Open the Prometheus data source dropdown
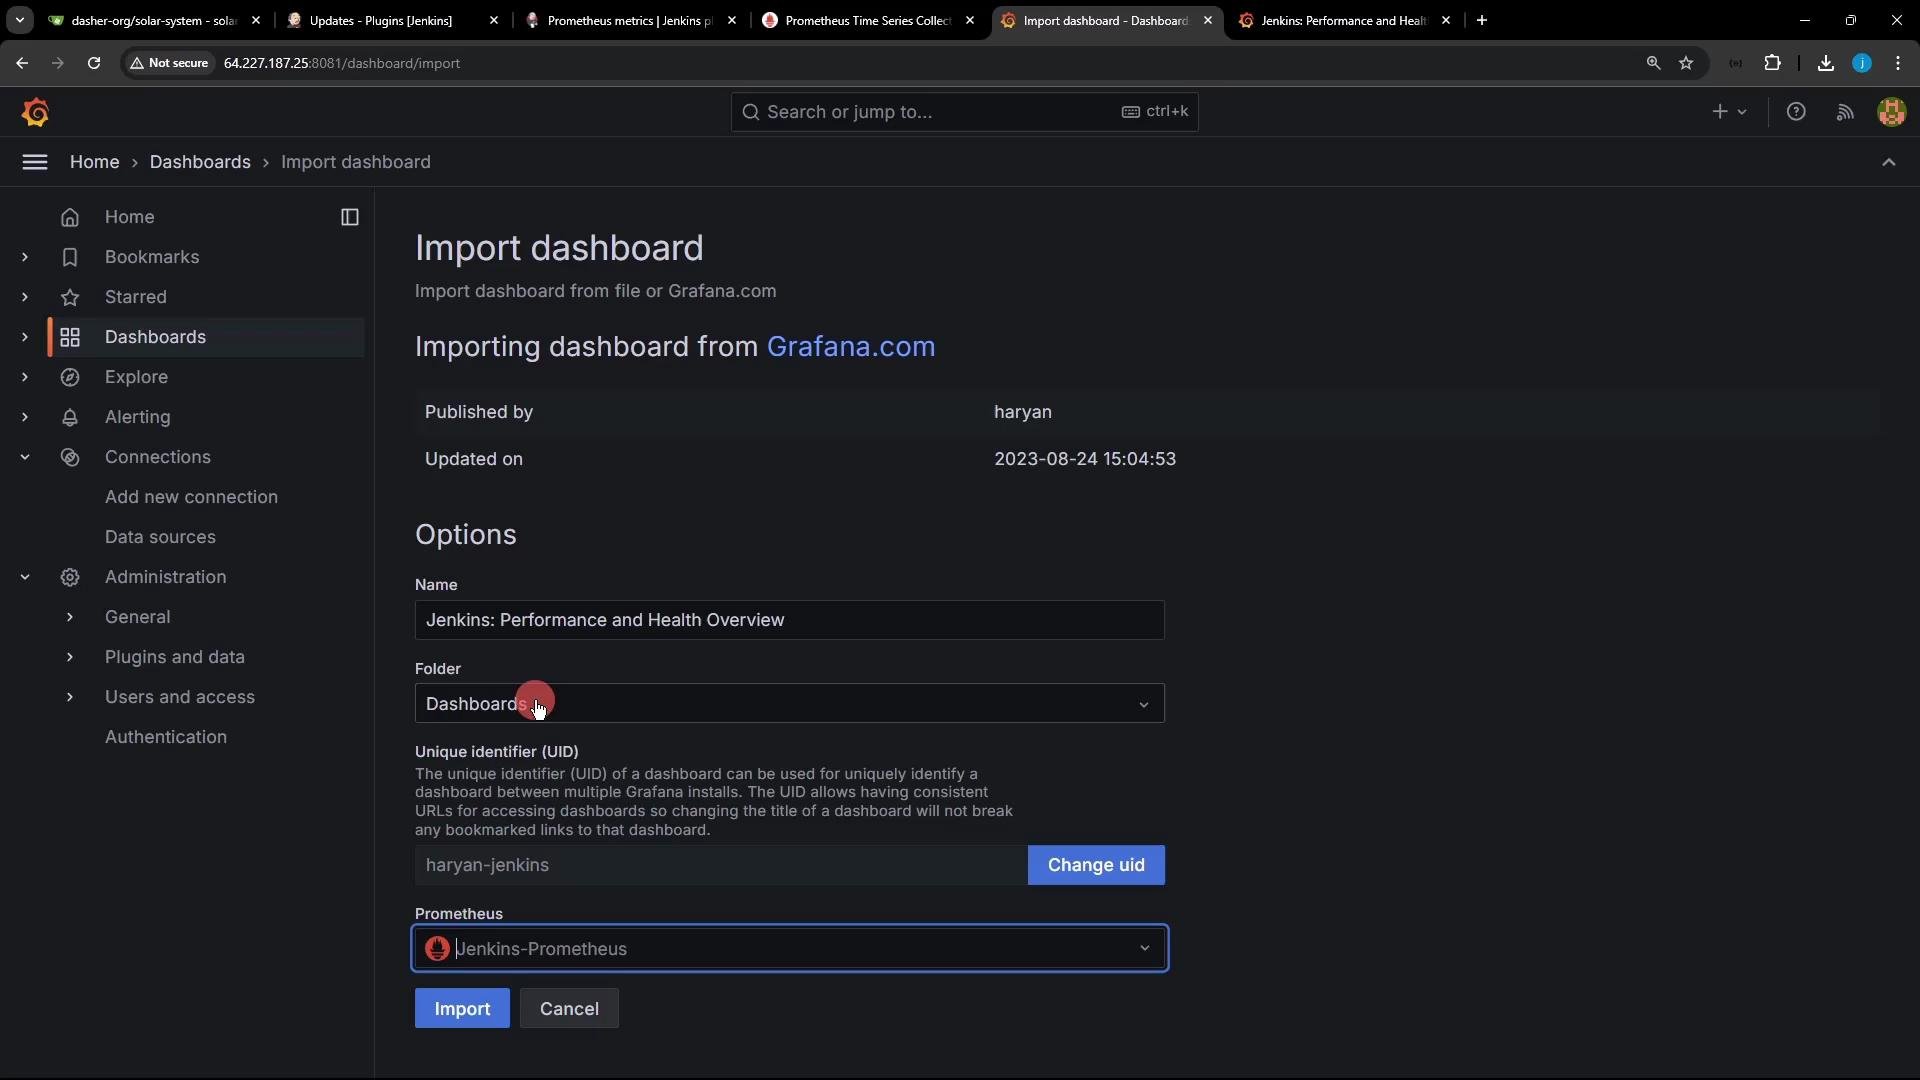Viewport: 1920px width, 1080px height. pos(790,948)
